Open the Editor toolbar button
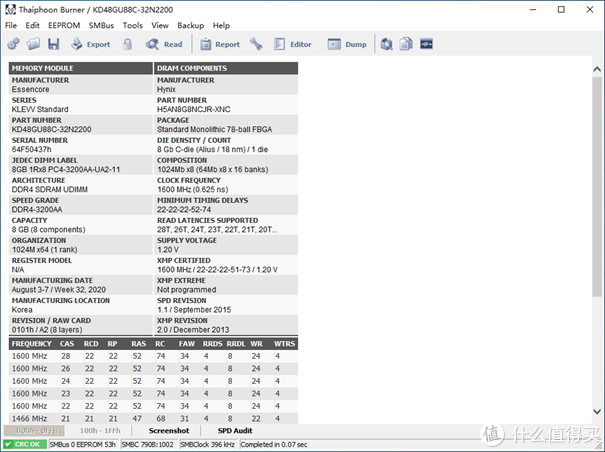This screenshot has width=605, height=452. [x=292, y=44]
